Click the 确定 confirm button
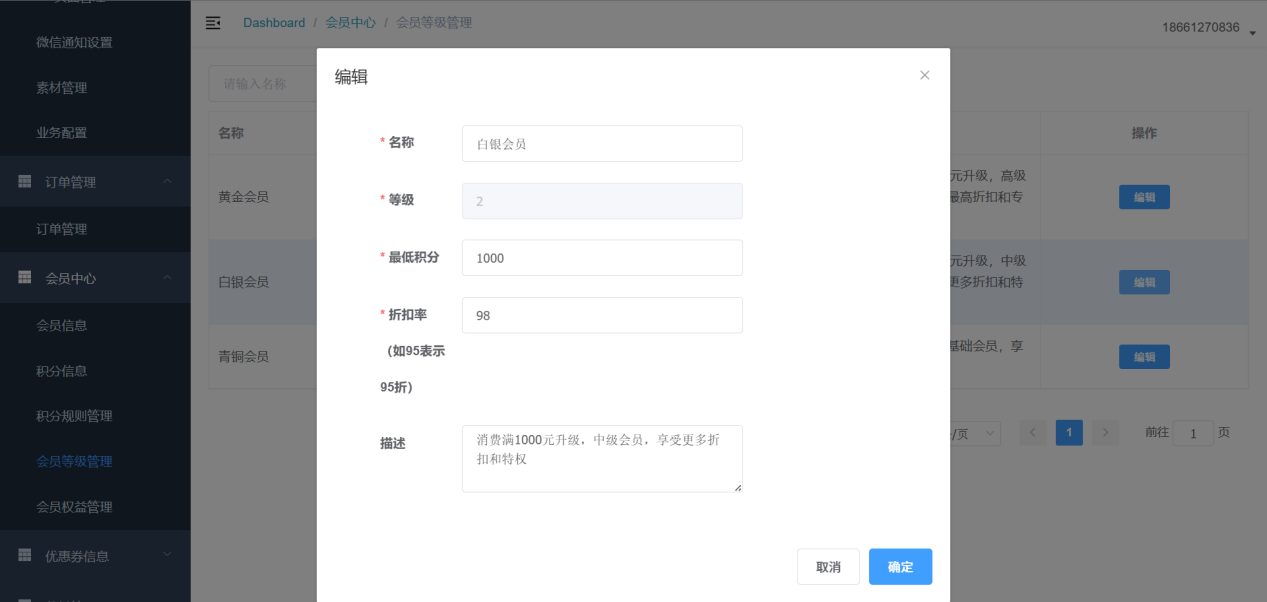The image size is (1267, 602). click(900, 567)
